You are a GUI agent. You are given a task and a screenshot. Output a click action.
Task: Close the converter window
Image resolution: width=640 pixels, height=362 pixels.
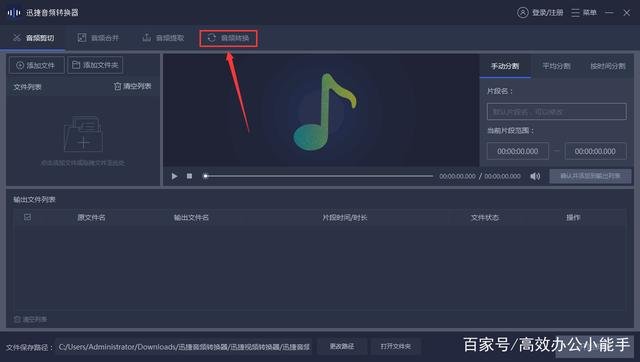tap(627, 13)
